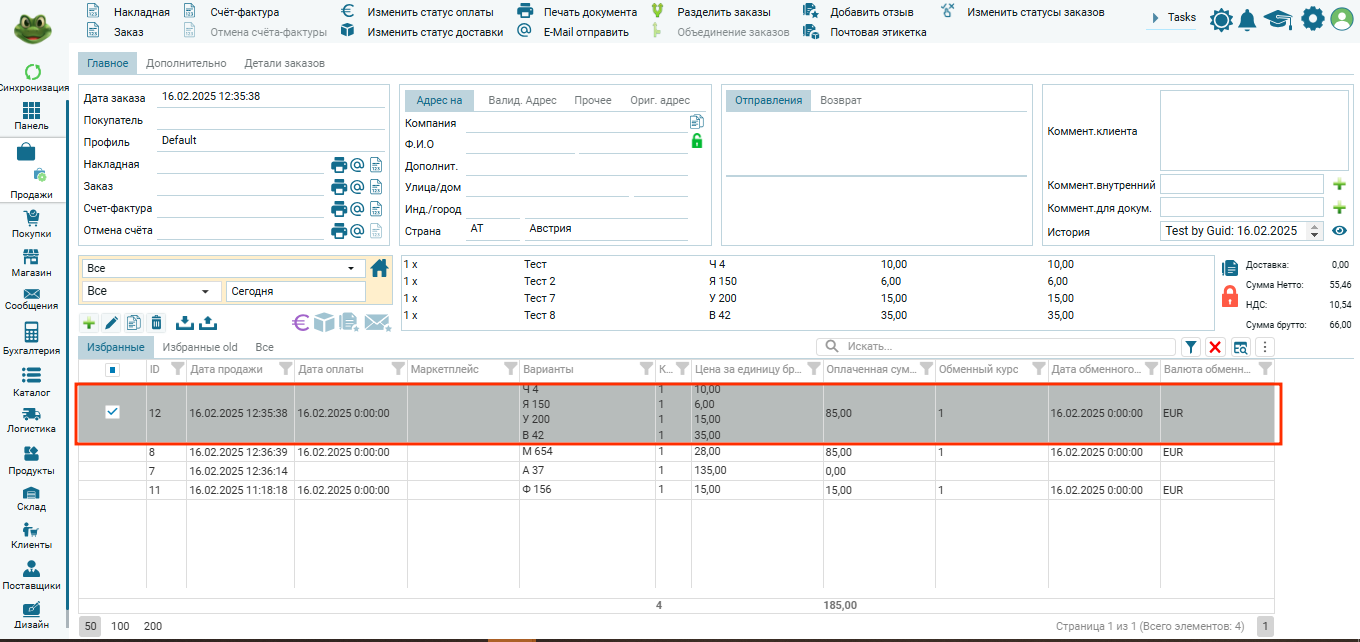Click the green plus add-order icon
1360x642 pixels.
(x=89, y=323)
